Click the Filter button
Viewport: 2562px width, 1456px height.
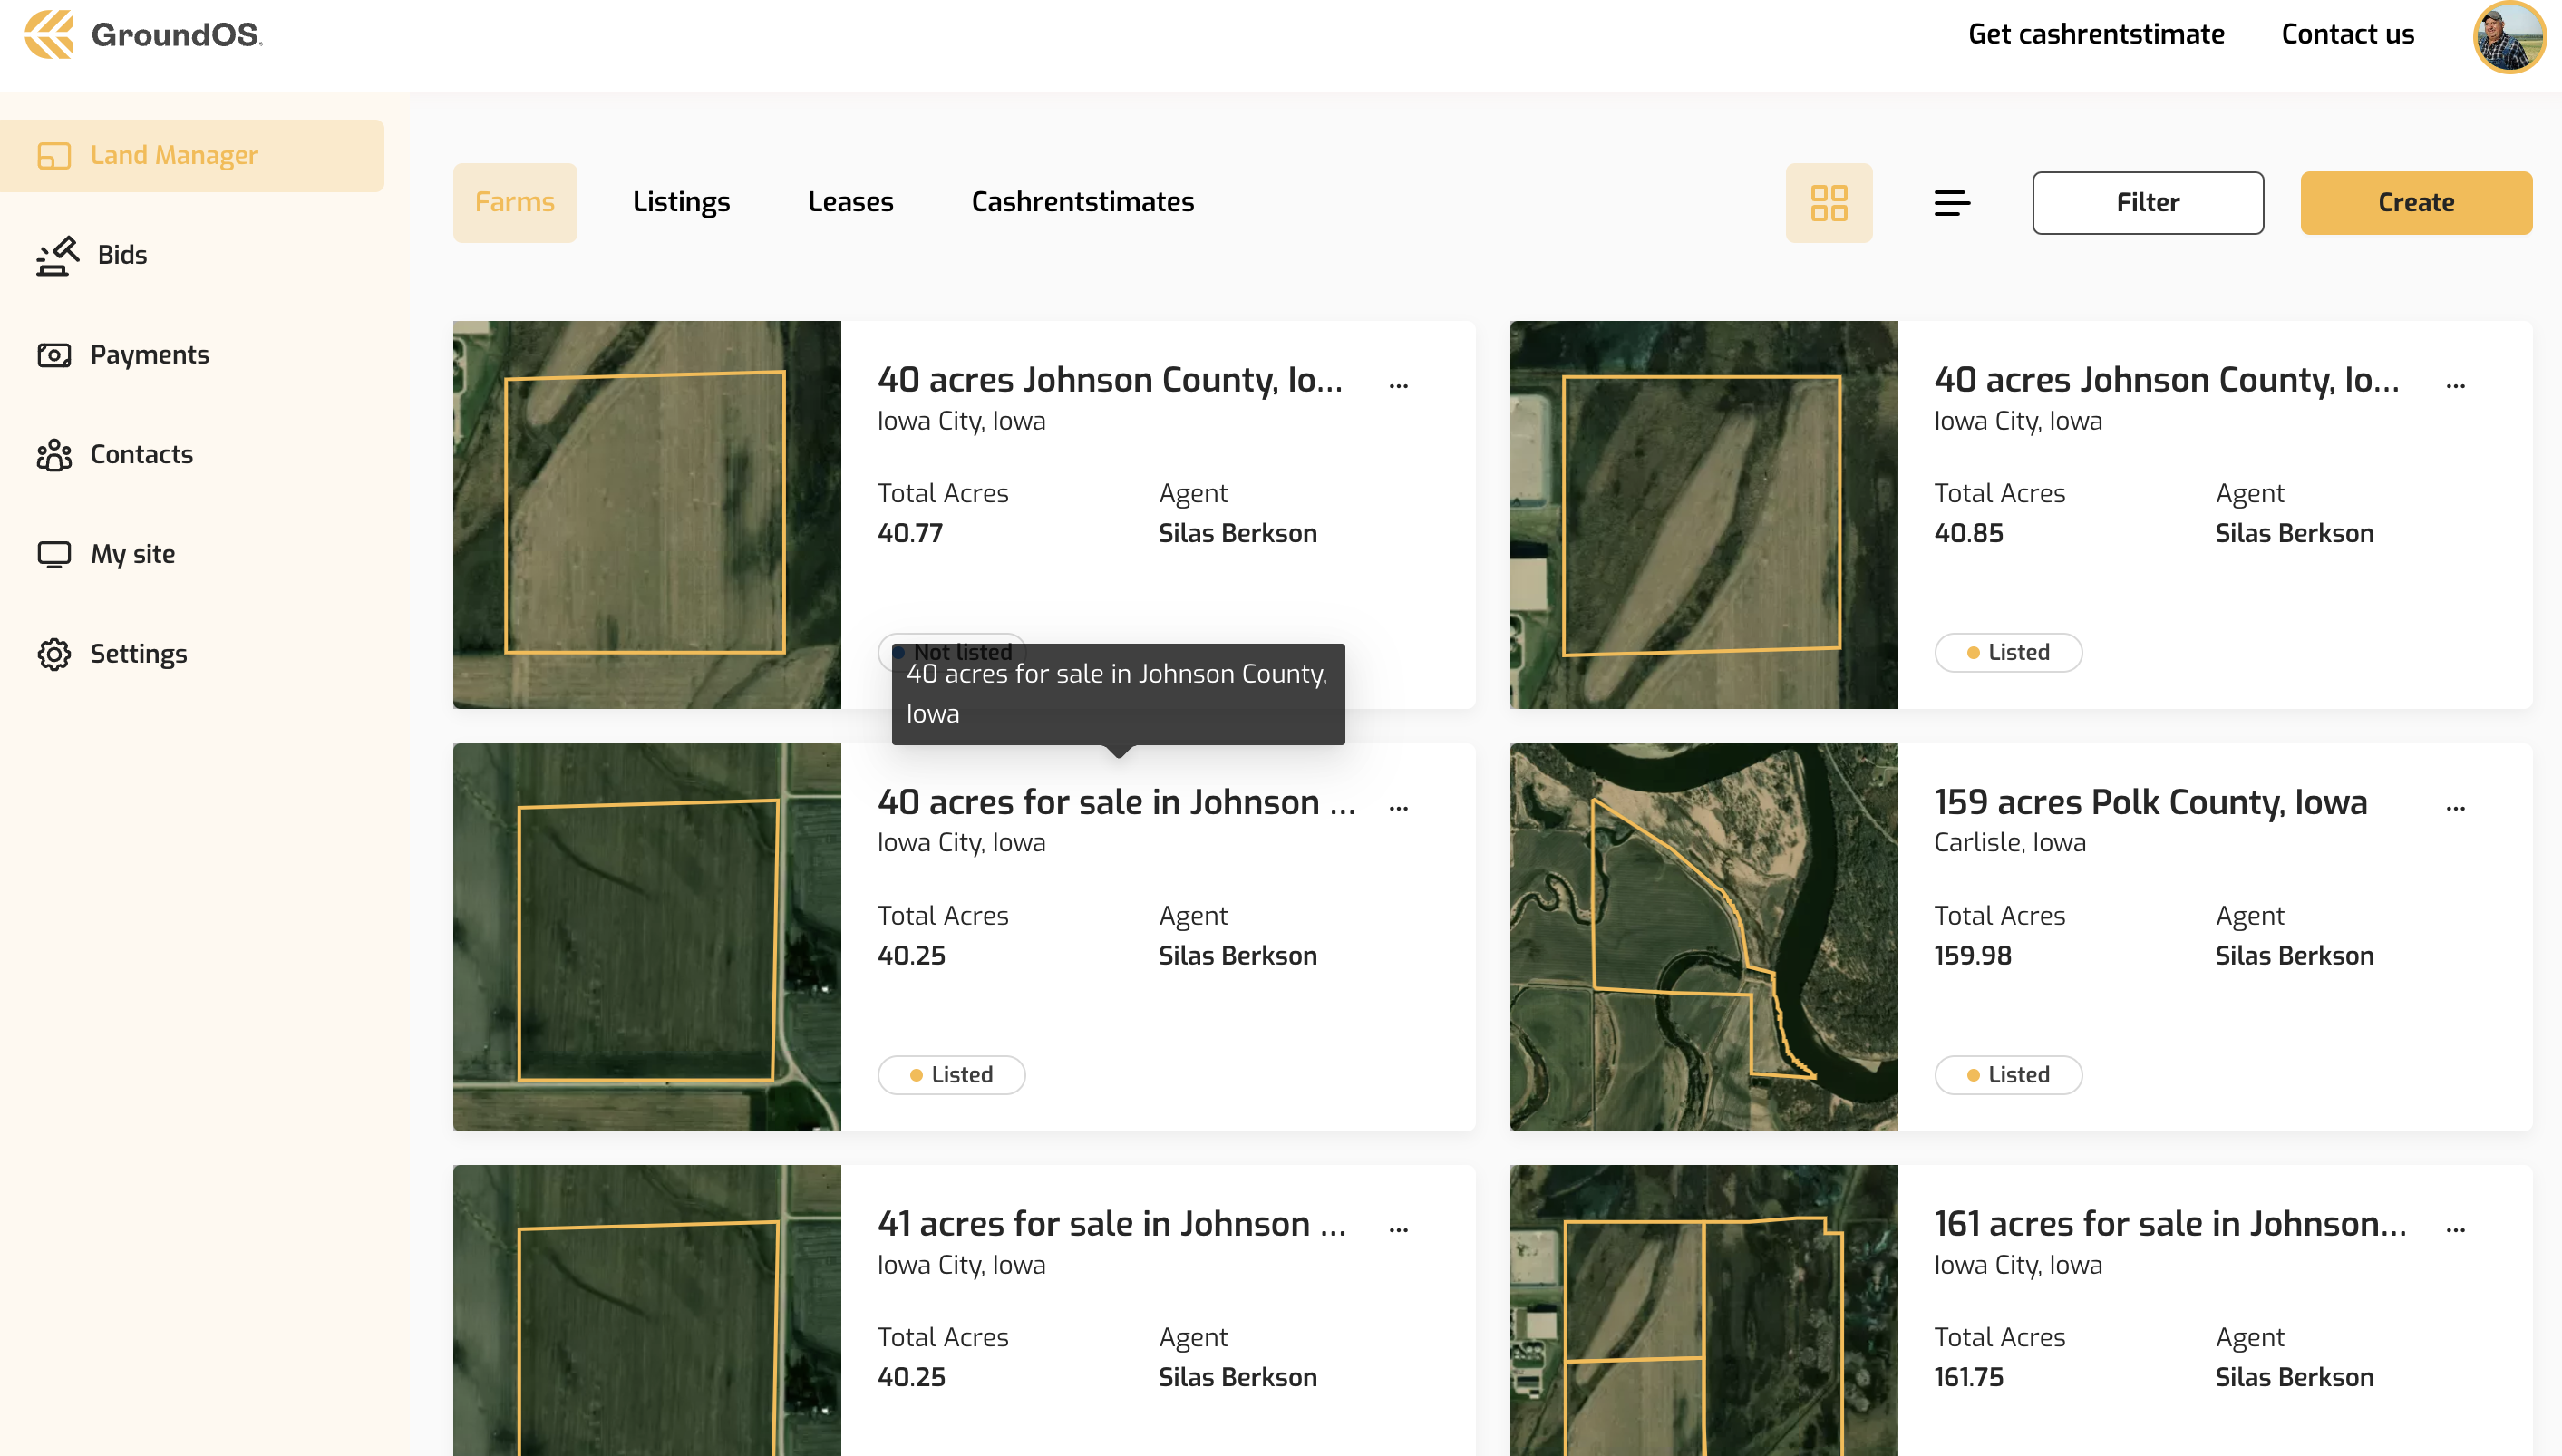(2147, 203)
